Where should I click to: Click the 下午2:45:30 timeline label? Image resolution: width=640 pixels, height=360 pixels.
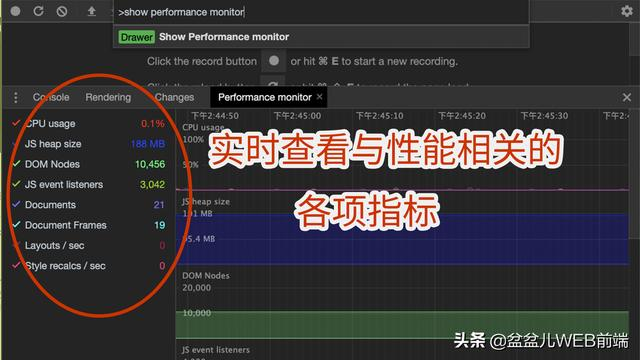pyautogui.click(x=544, y=116)
